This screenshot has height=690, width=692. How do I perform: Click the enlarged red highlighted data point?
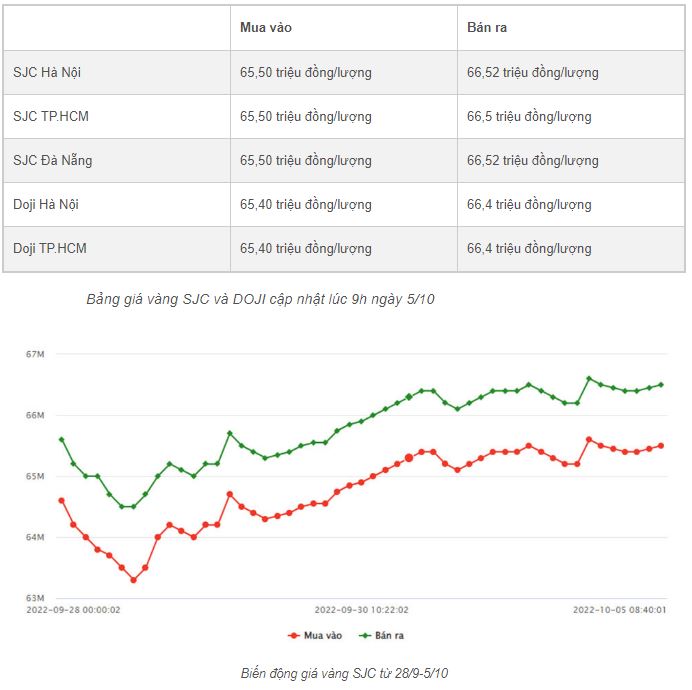tap(409, 458)
